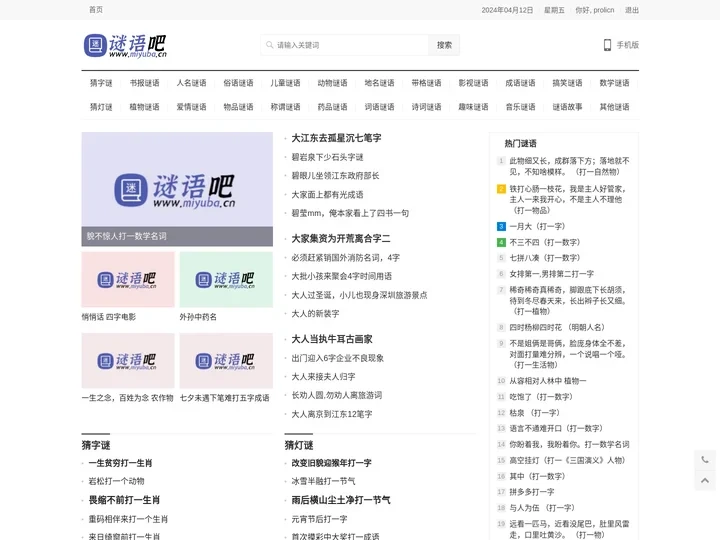The image size is (720, 540).
Task: Open 带格谜语 category
Action: [426, 83]
